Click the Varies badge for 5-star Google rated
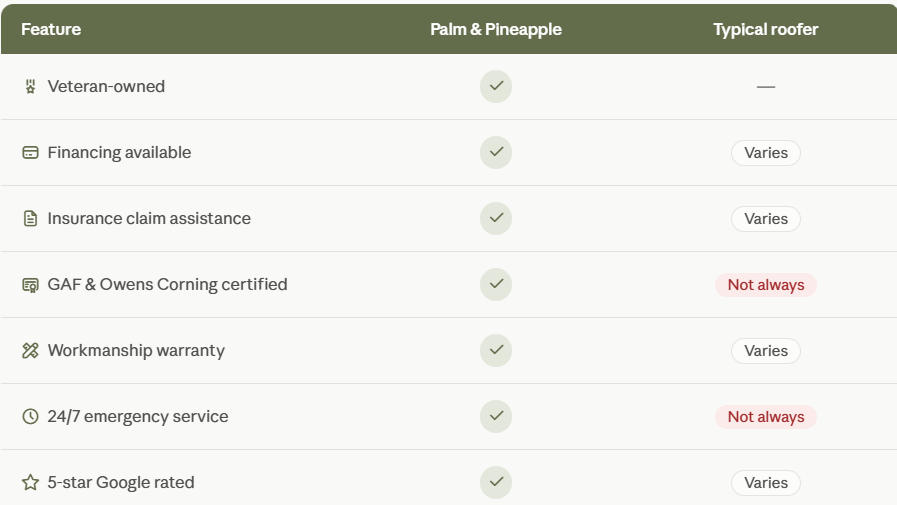This screenshot has width=897, height=505. point(765,483)
